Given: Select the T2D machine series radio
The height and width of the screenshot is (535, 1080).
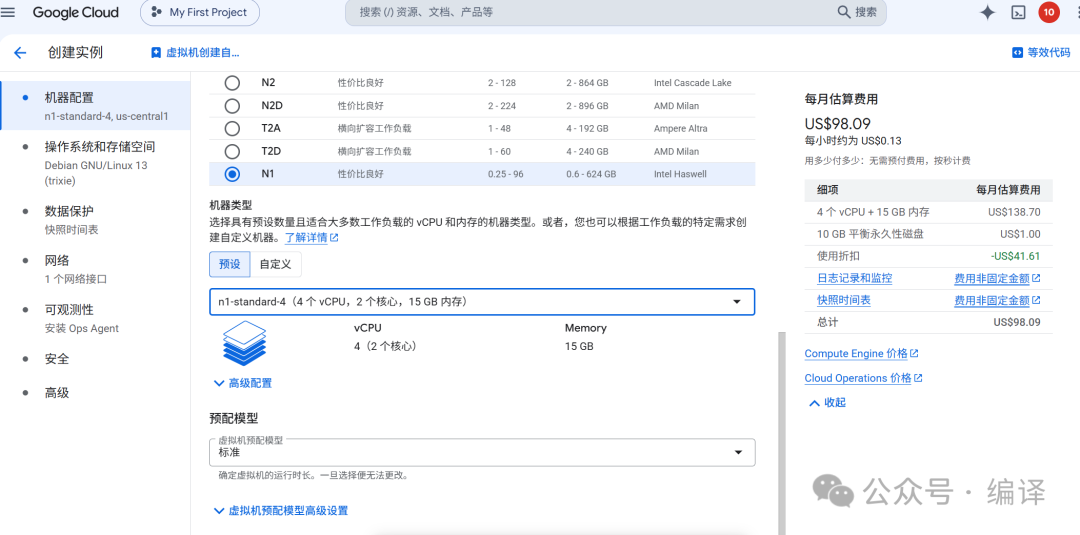Looking at the screenshot, I should 233,151.
